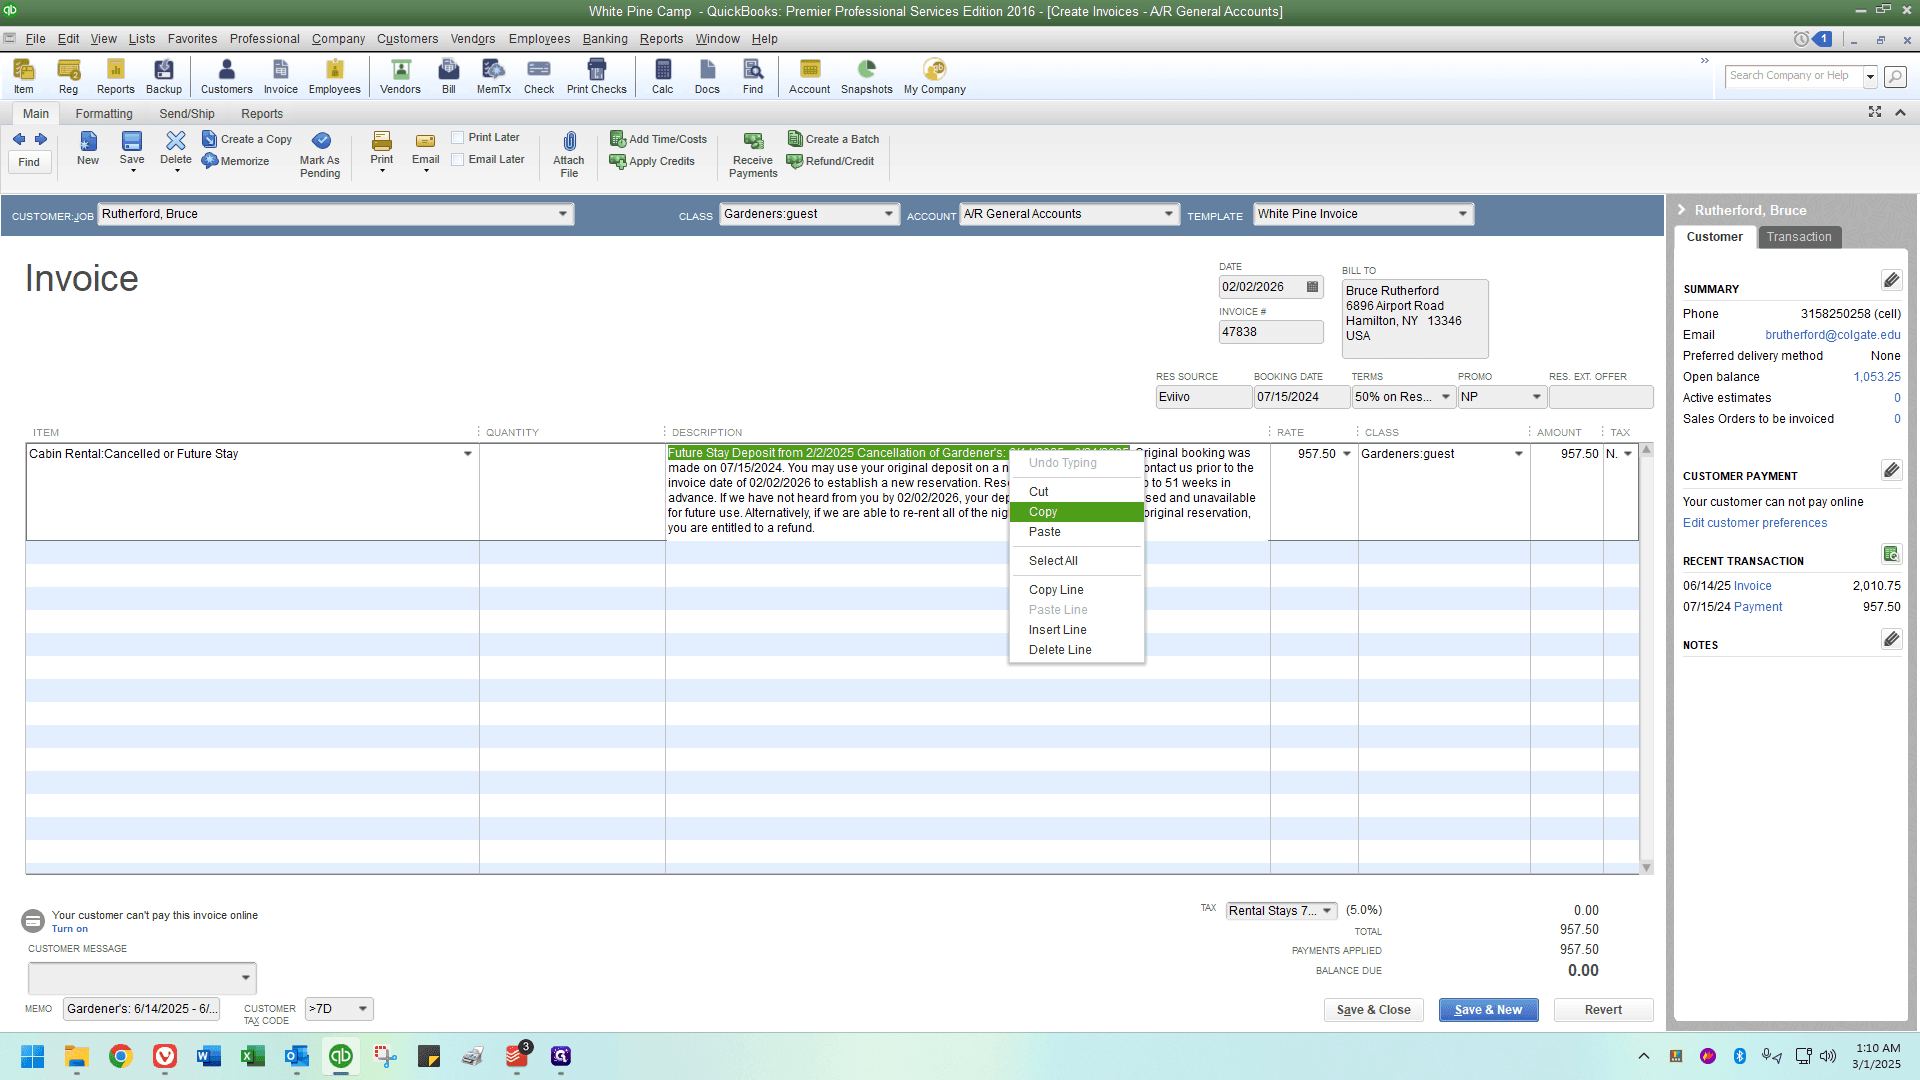Click the Backup toolbar icon
Viewport: 1920px width, 1080px height.
(x=164, y=76)
